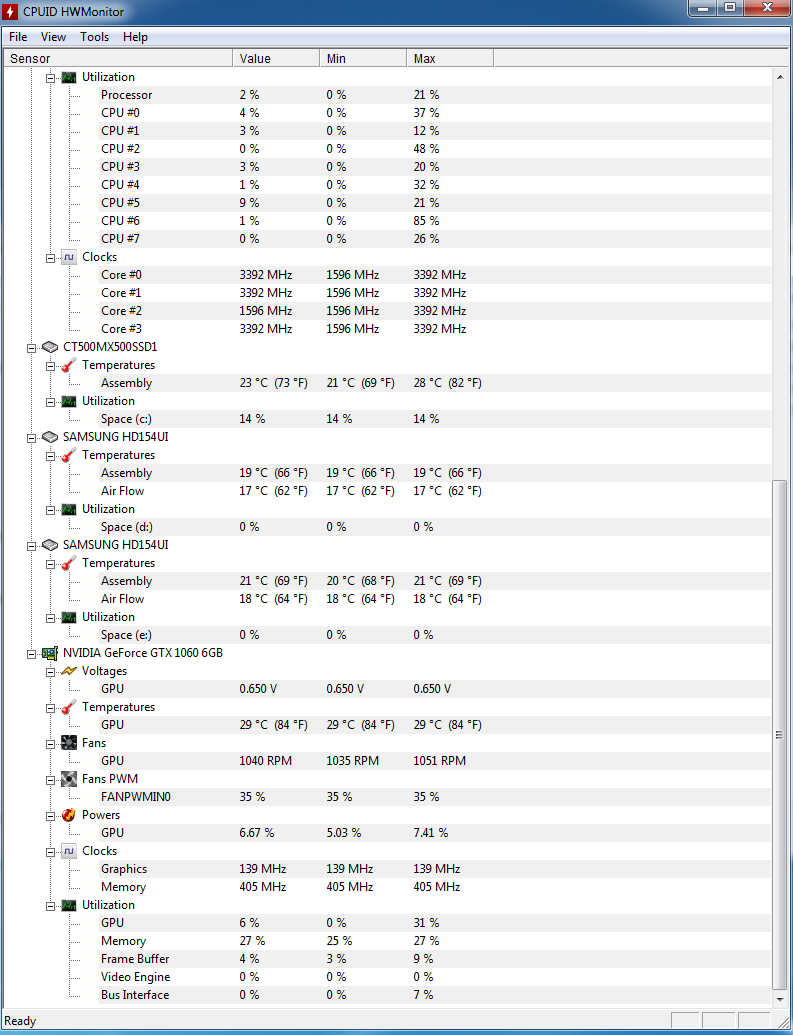The height and width of the screenshot is (1035, 793).
Task: Click the Value column header
Action: 275,59
